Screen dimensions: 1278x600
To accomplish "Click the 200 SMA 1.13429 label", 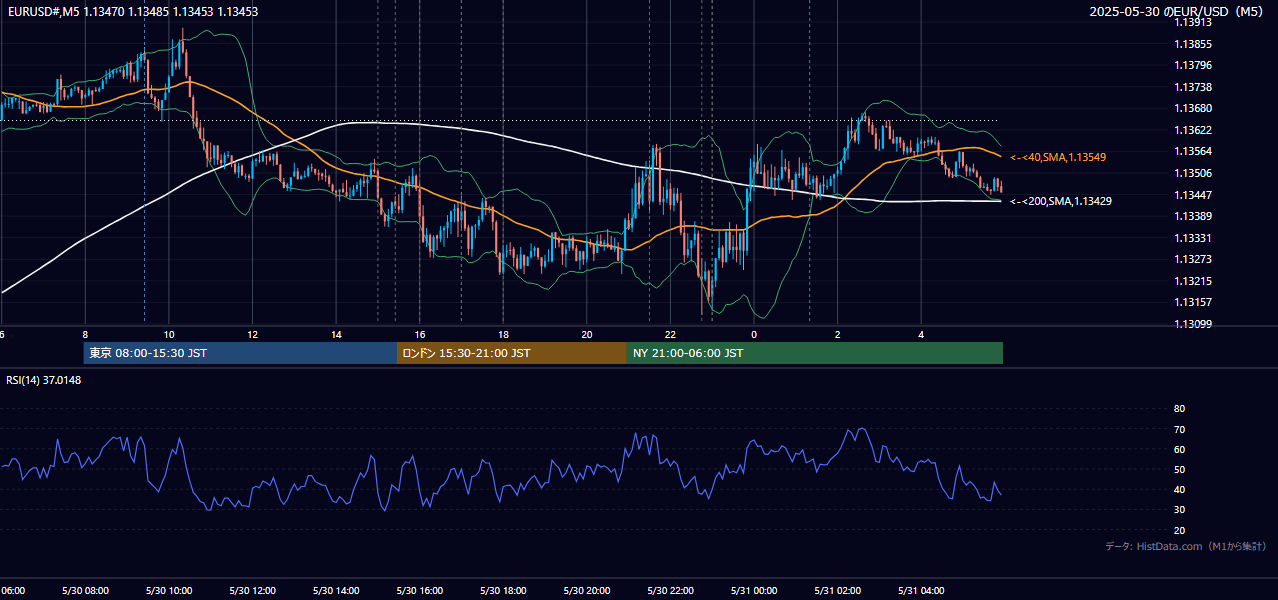I will tap(1061, 202).
